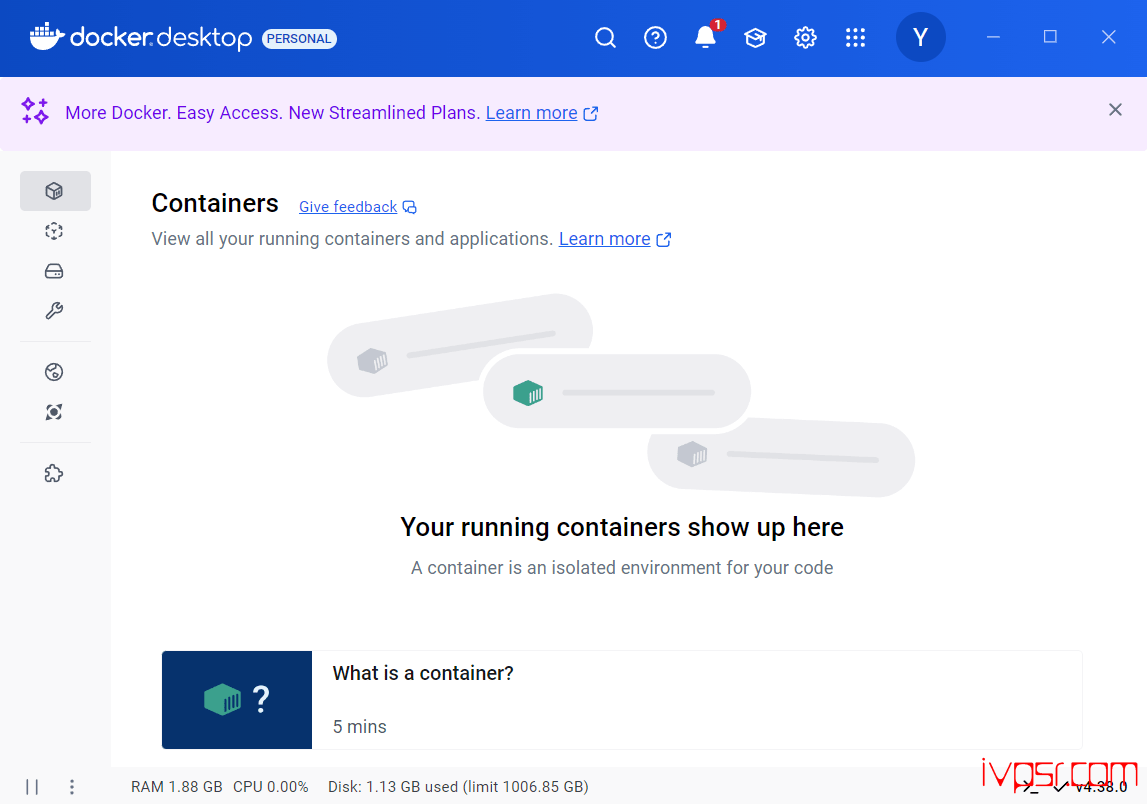
Task: Open the help question mark icon
Action: (655, 37)
